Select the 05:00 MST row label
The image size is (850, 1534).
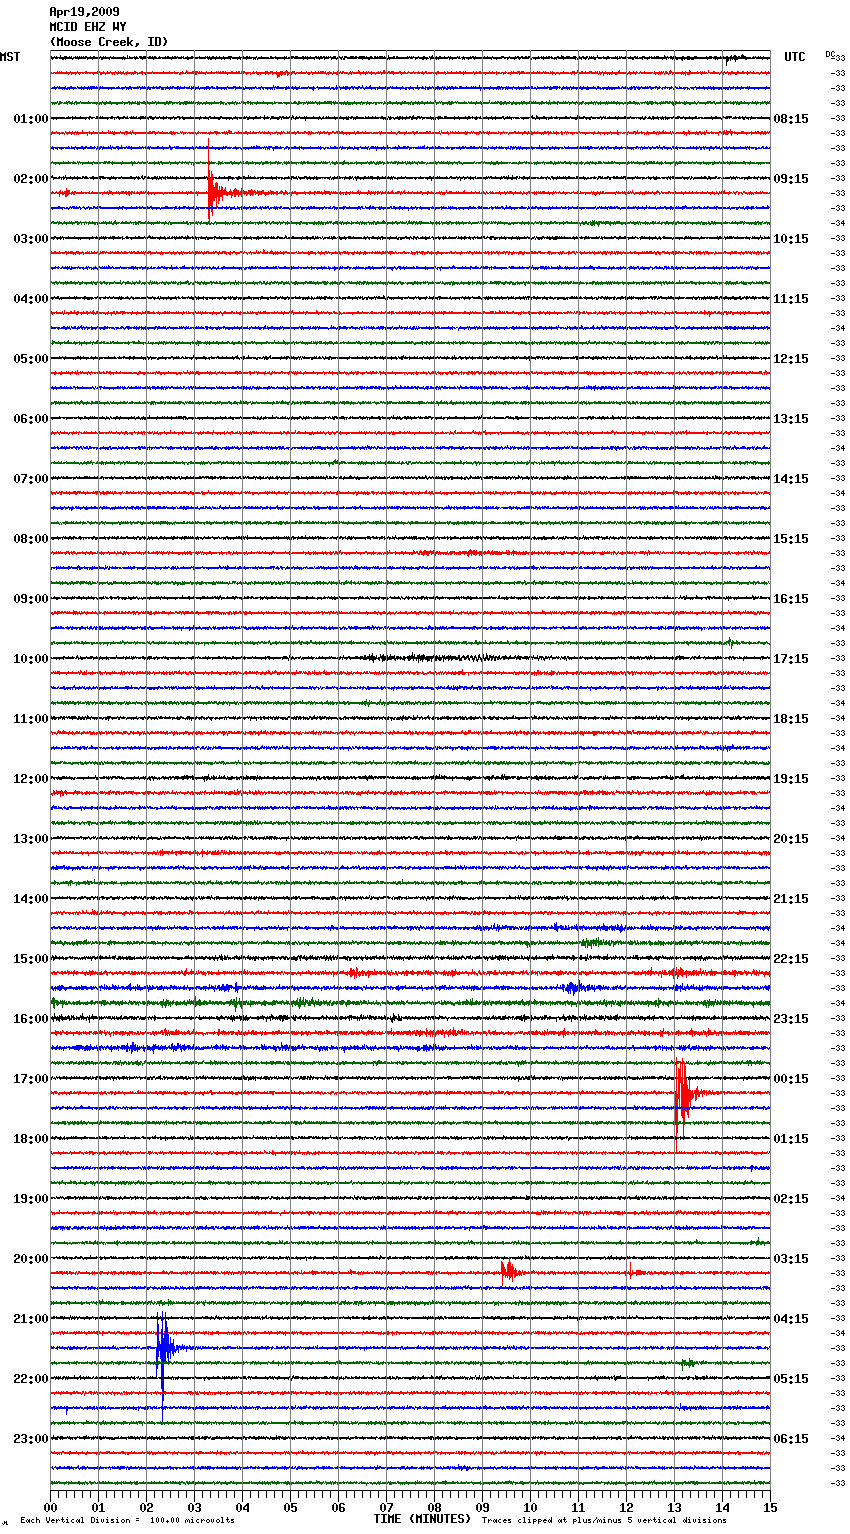coord(31,359)
